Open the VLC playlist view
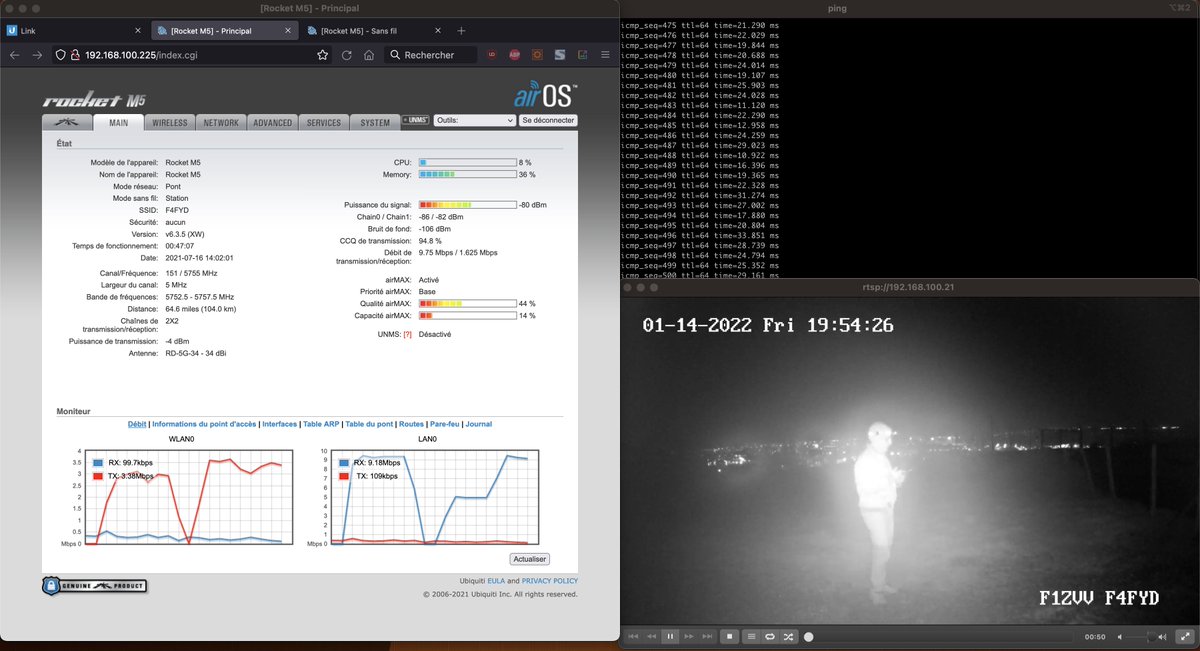 tap(752, 636)
